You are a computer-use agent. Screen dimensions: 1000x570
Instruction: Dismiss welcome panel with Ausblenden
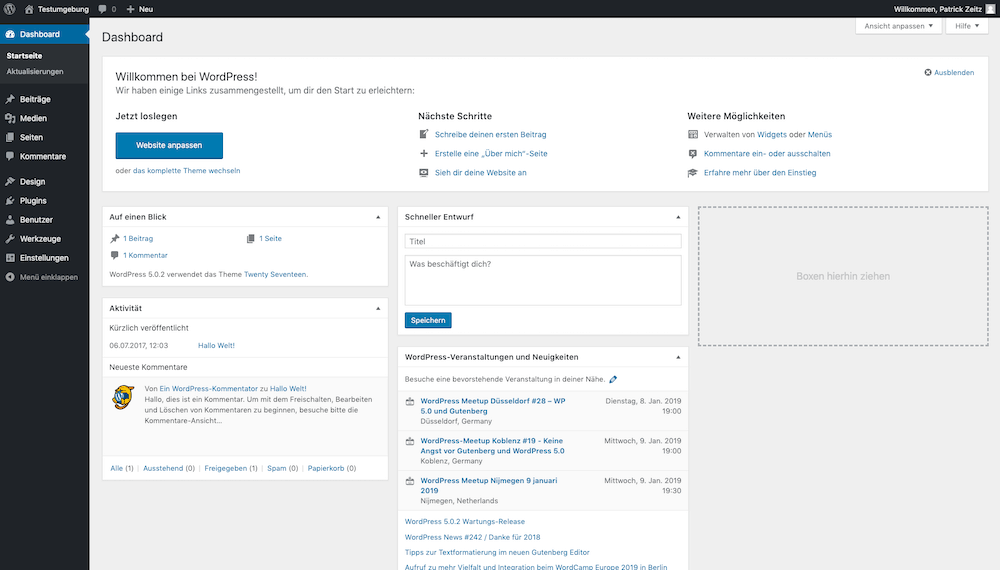[949, 73]
